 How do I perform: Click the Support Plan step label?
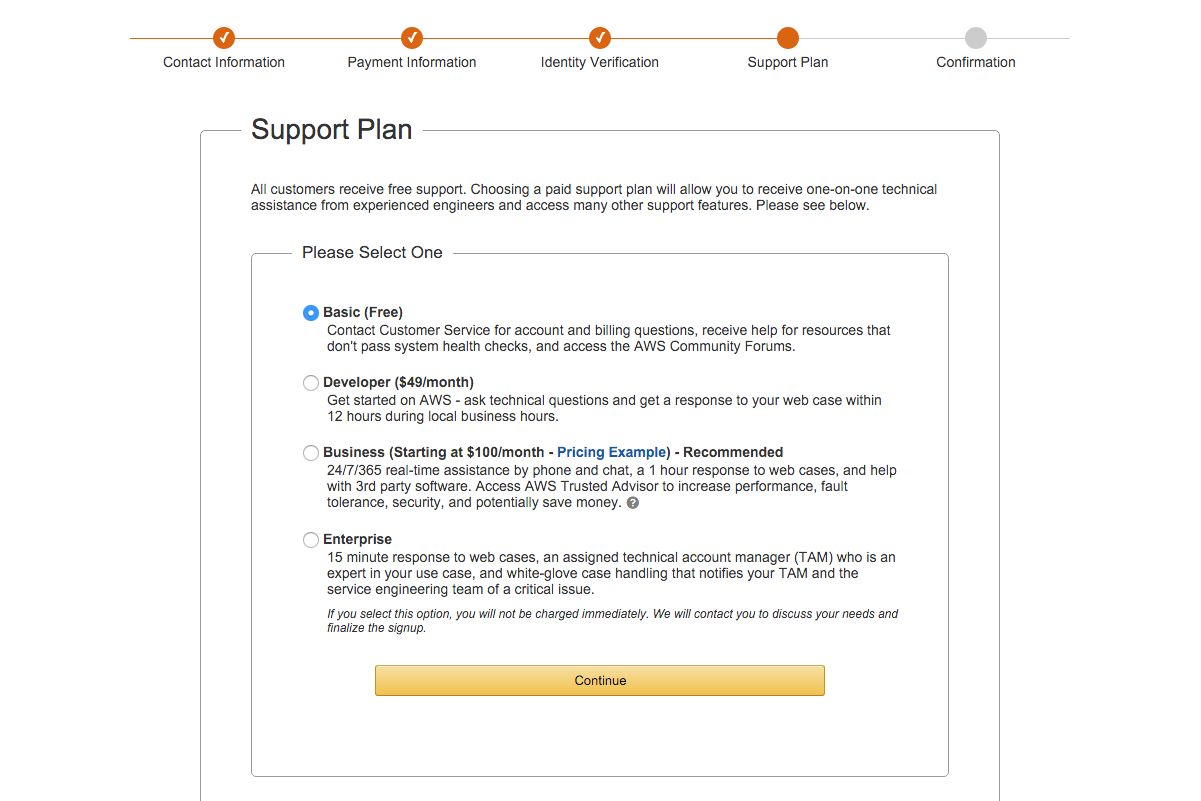788,62
